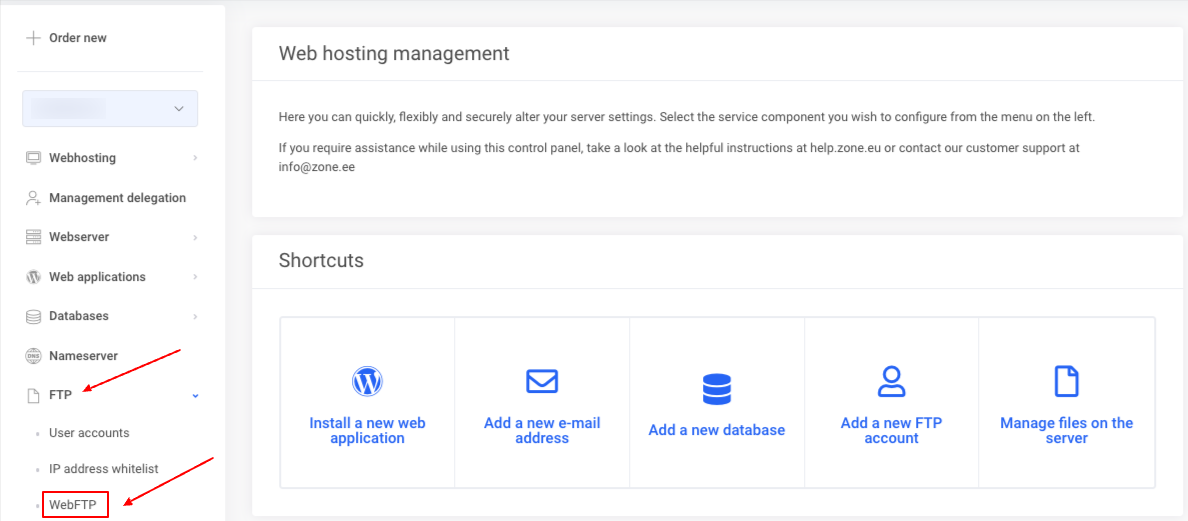Click the database stack icon in Shortcuts

pos(717,388)
